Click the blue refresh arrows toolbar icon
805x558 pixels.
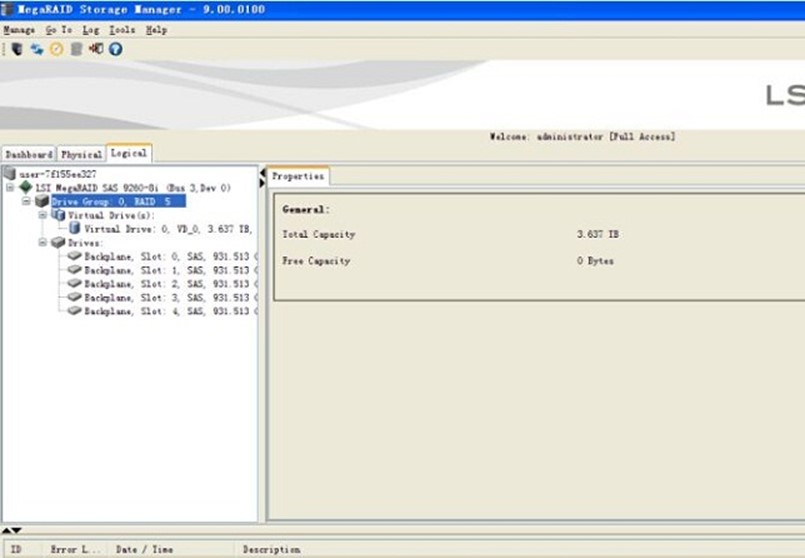pyautogui.click(x=37, y=48)
